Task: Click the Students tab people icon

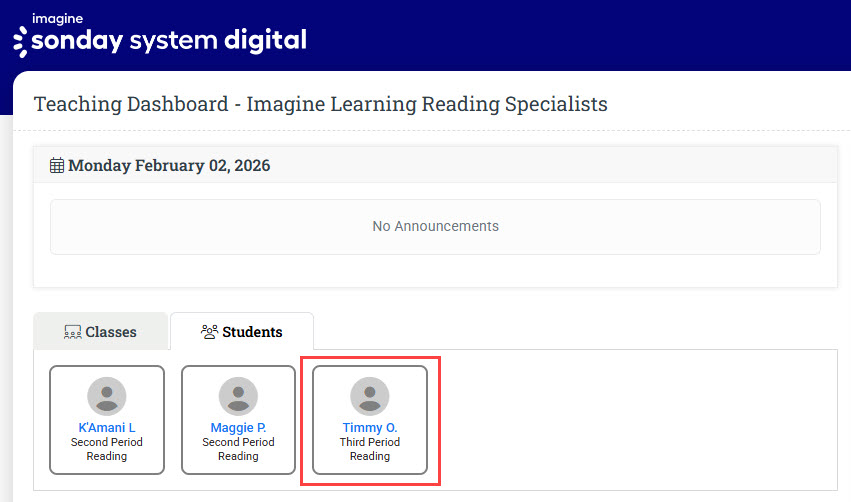Action: tap(209, 331)
